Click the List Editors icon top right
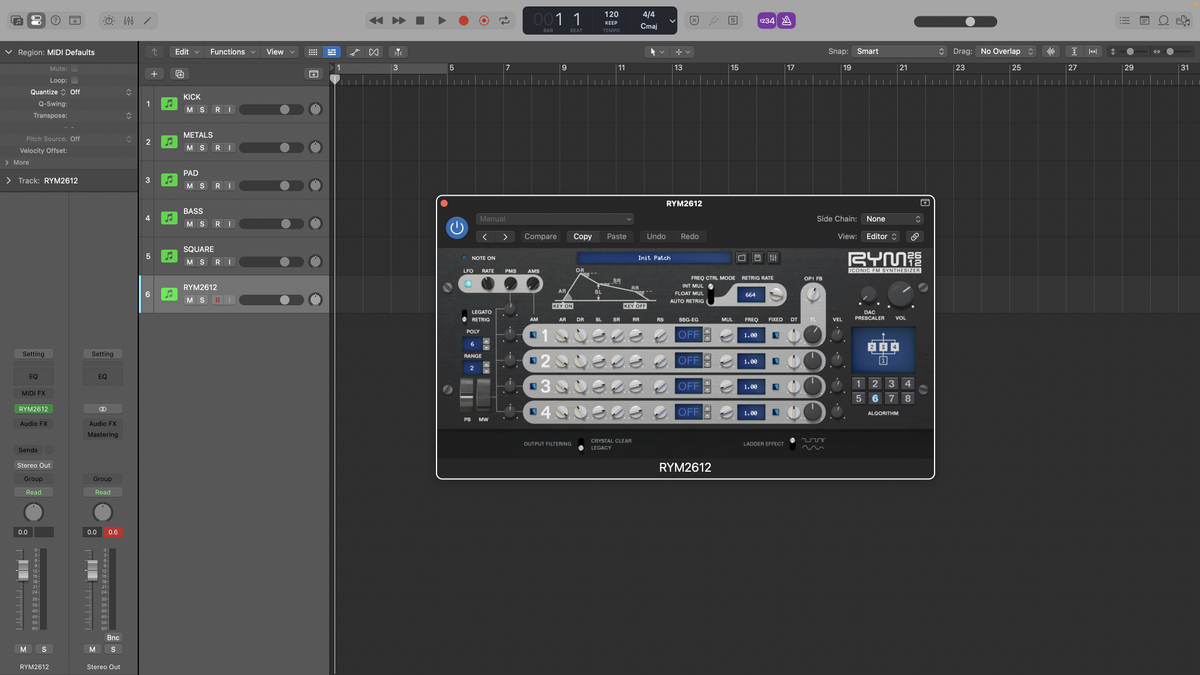 (1125, 20)
